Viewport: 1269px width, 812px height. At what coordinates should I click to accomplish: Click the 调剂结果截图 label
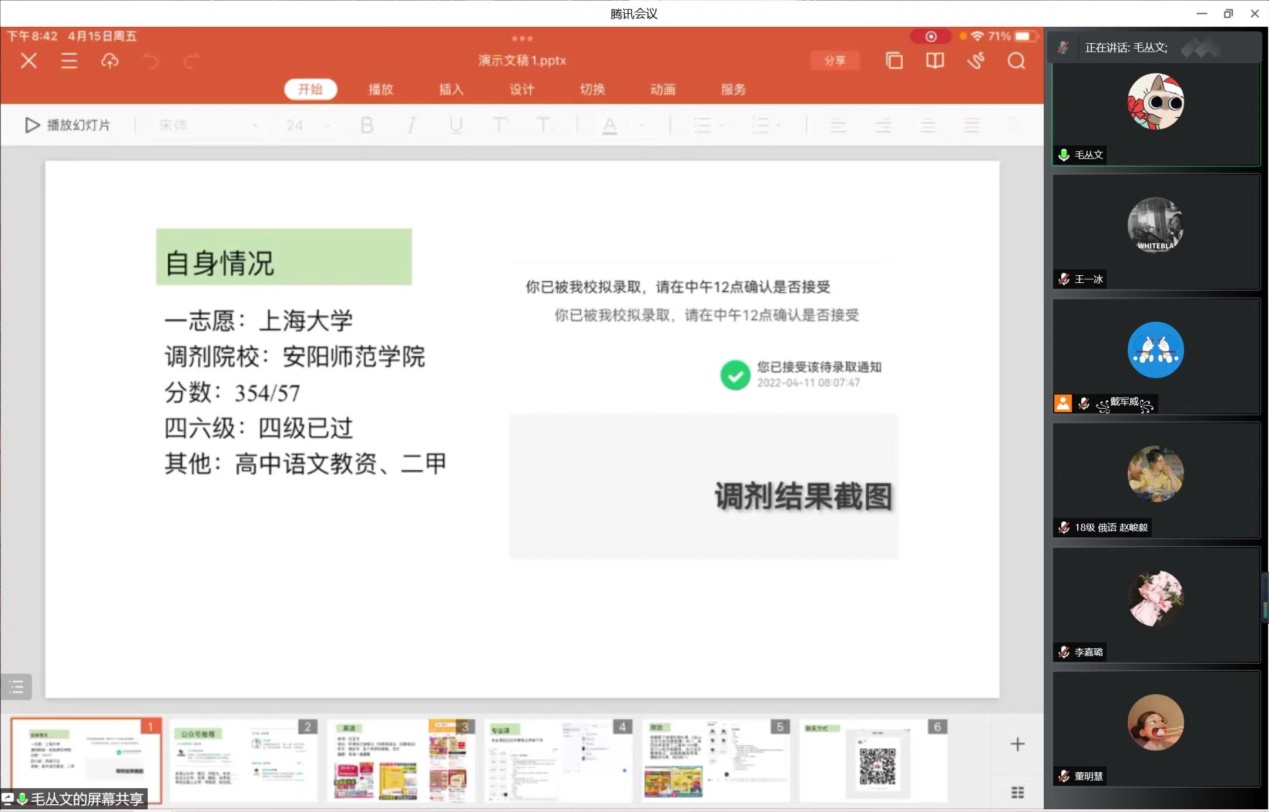coord(803,496)
